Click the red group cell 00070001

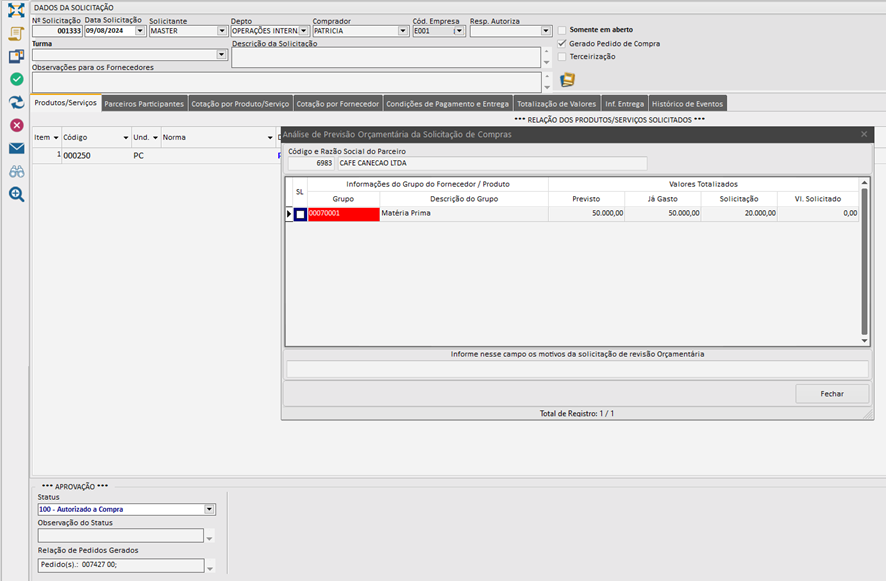pyautogui.click(x=344, y=214)
